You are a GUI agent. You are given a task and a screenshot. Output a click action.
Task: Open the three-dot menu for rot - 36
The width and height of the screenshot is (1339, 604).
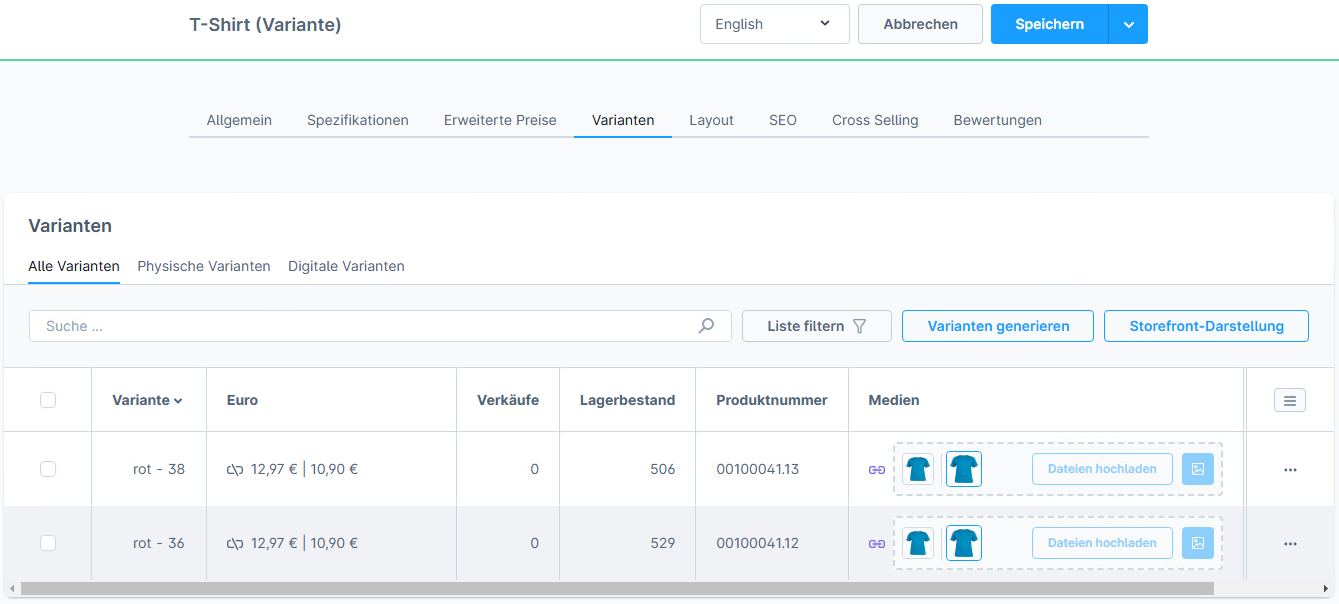tap(1290, 544)
